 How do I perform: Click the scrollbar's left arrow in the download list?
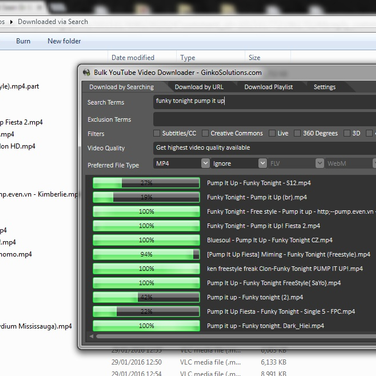click(91, 336)
